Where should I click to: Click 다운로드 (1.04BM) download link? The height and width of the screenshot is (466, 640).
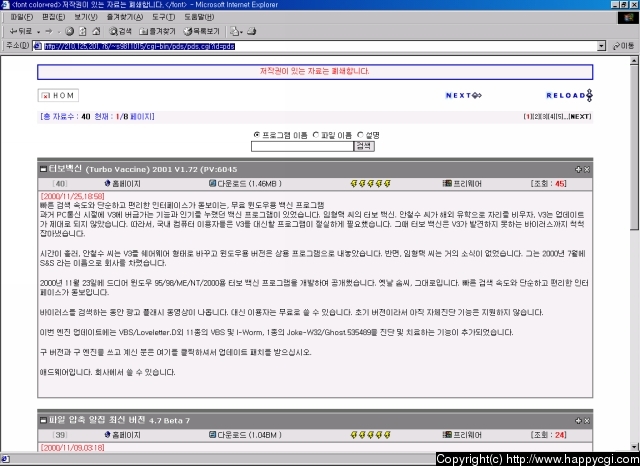click(245, 435)
